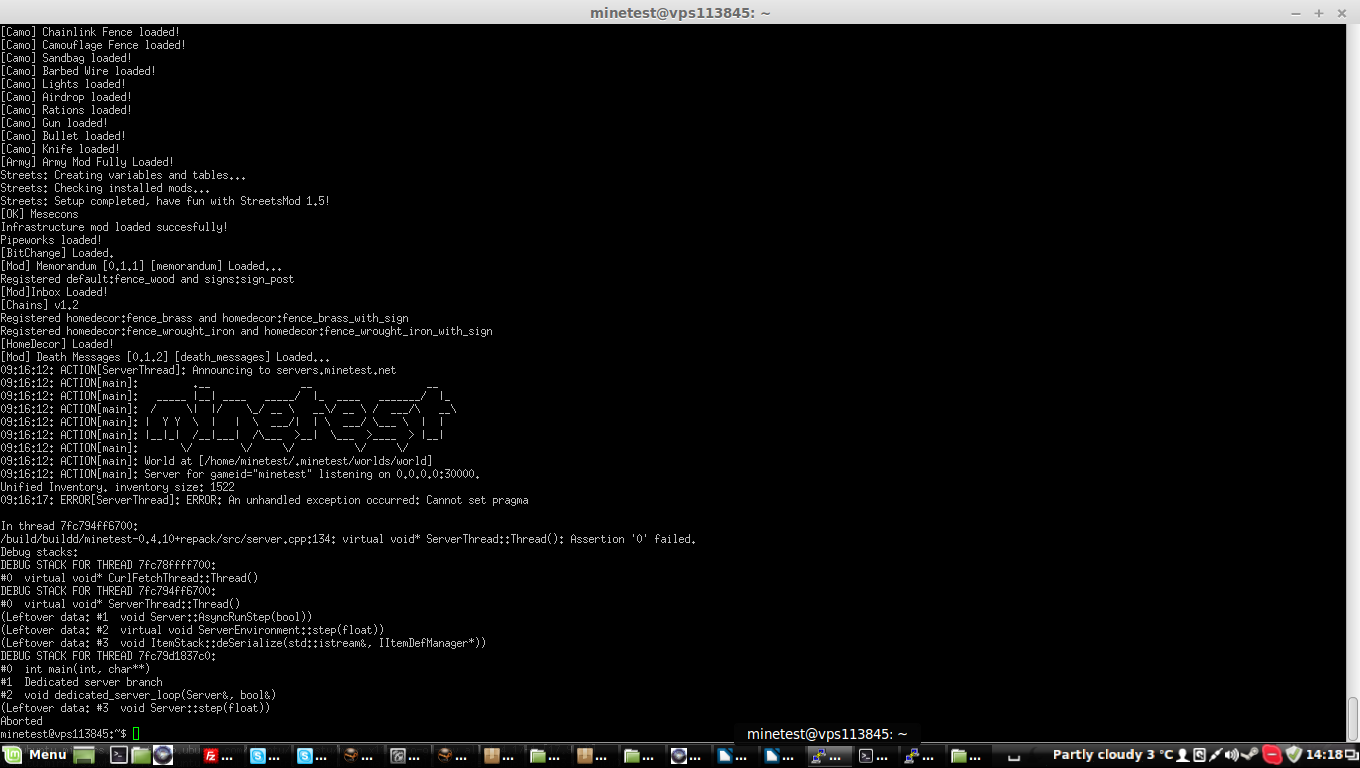Click the user account applet icon

coord(1182,755)
